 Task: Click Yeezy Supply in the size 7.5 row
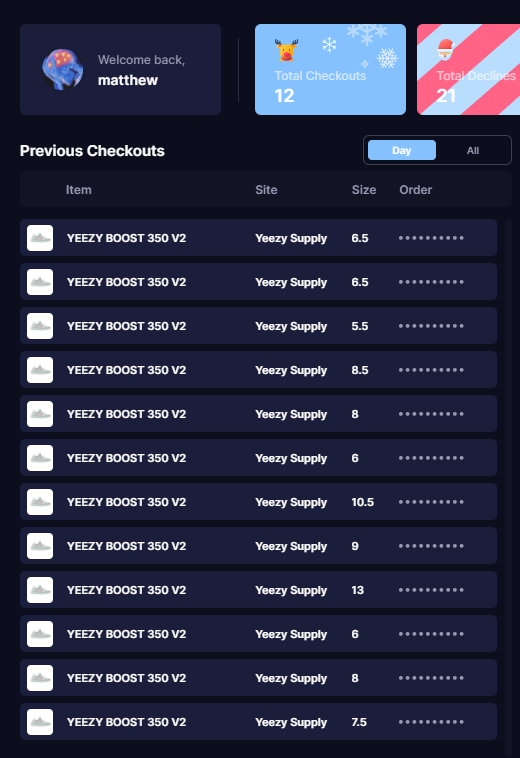point(291,723)
